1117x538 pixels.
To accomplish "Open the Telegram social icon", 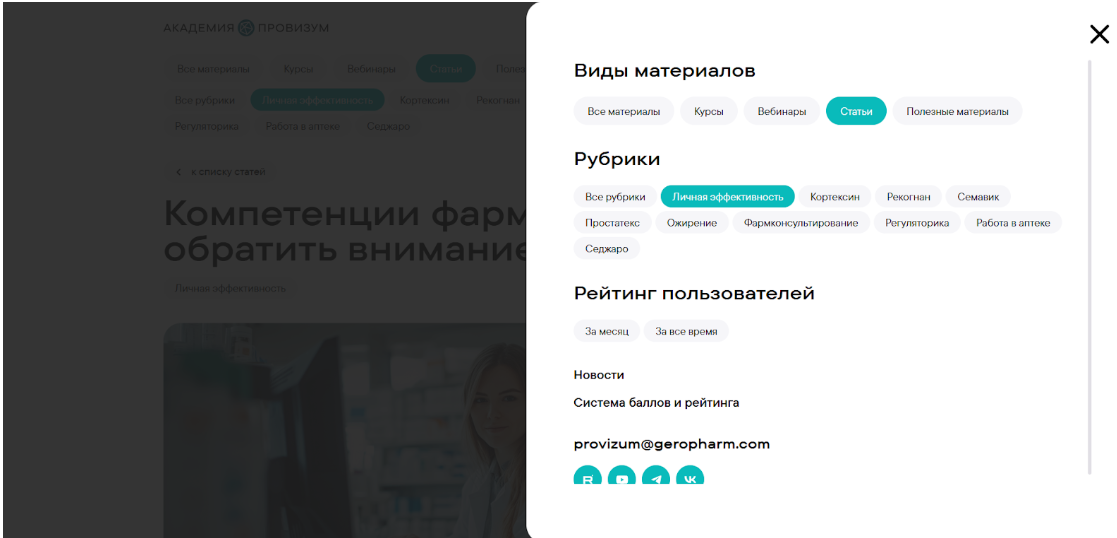I will [x=656, y=476].
